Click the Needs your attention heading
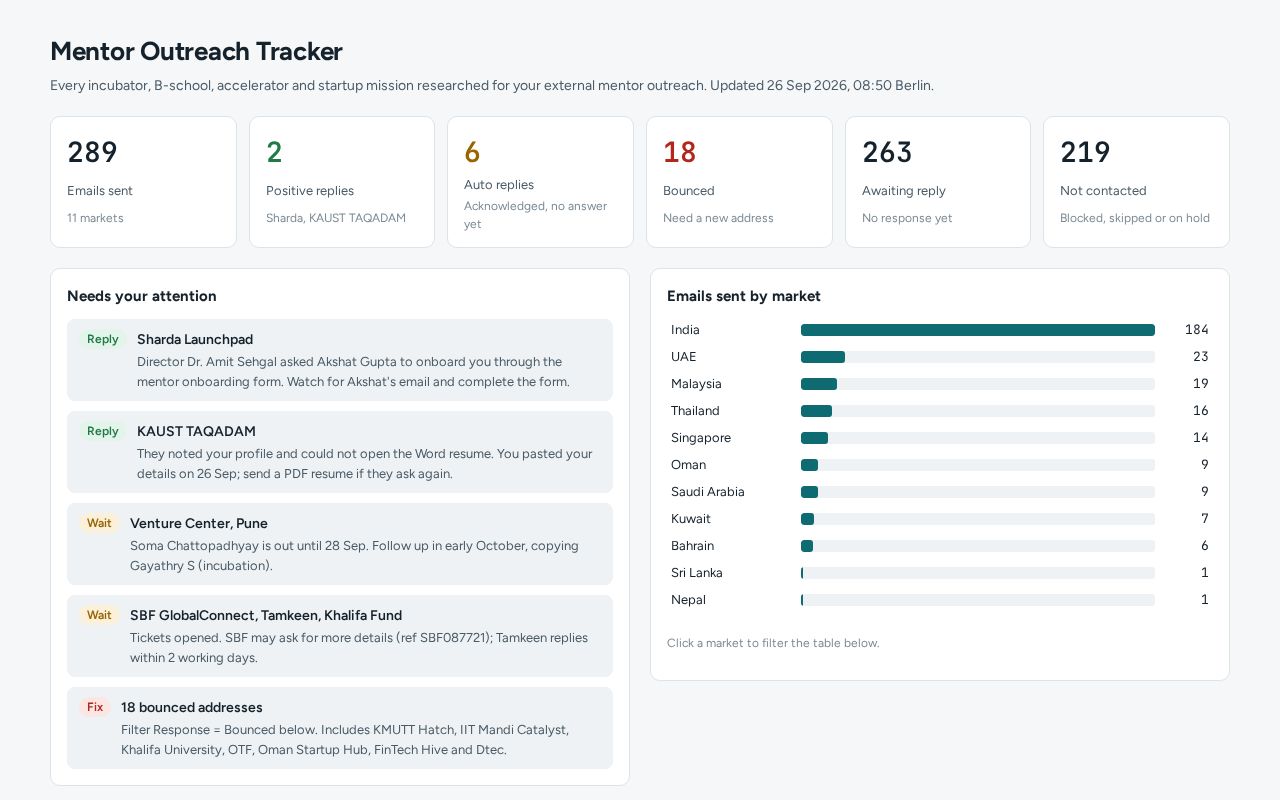This screenshot has height=800, width=1280. pos(142,296)
